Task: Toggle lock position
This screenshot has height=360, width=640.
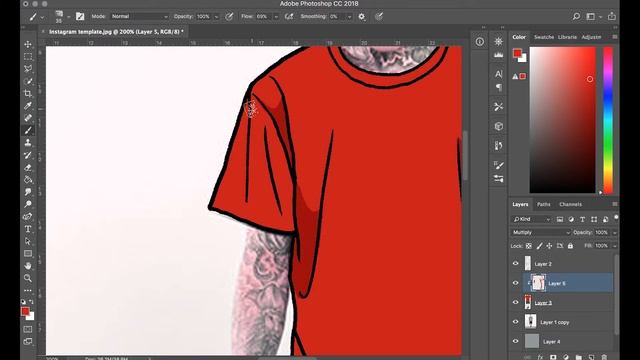Action: click(x=549, y=246)
